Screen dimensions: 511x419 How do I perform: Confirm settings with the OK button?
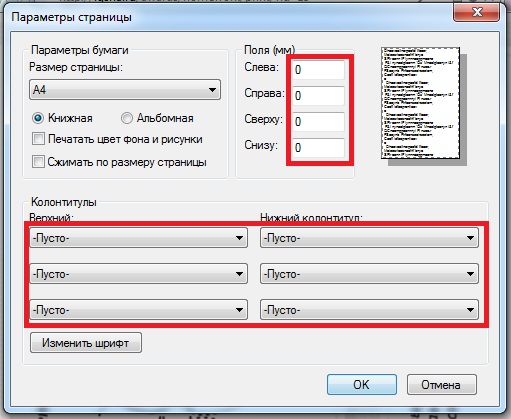click(362, 384)
